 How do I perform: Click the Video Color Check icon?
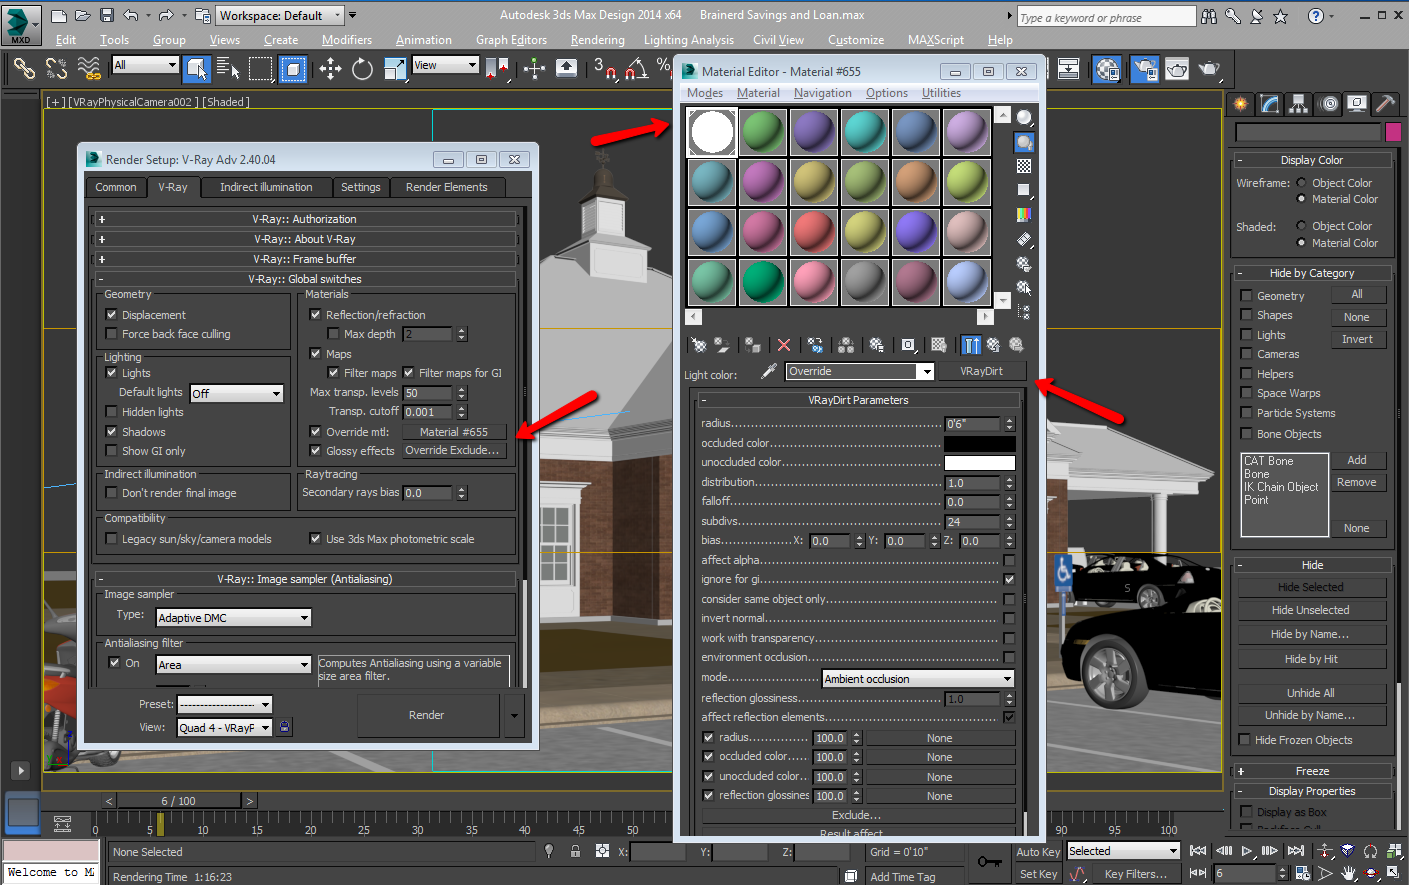[1024, 214]
